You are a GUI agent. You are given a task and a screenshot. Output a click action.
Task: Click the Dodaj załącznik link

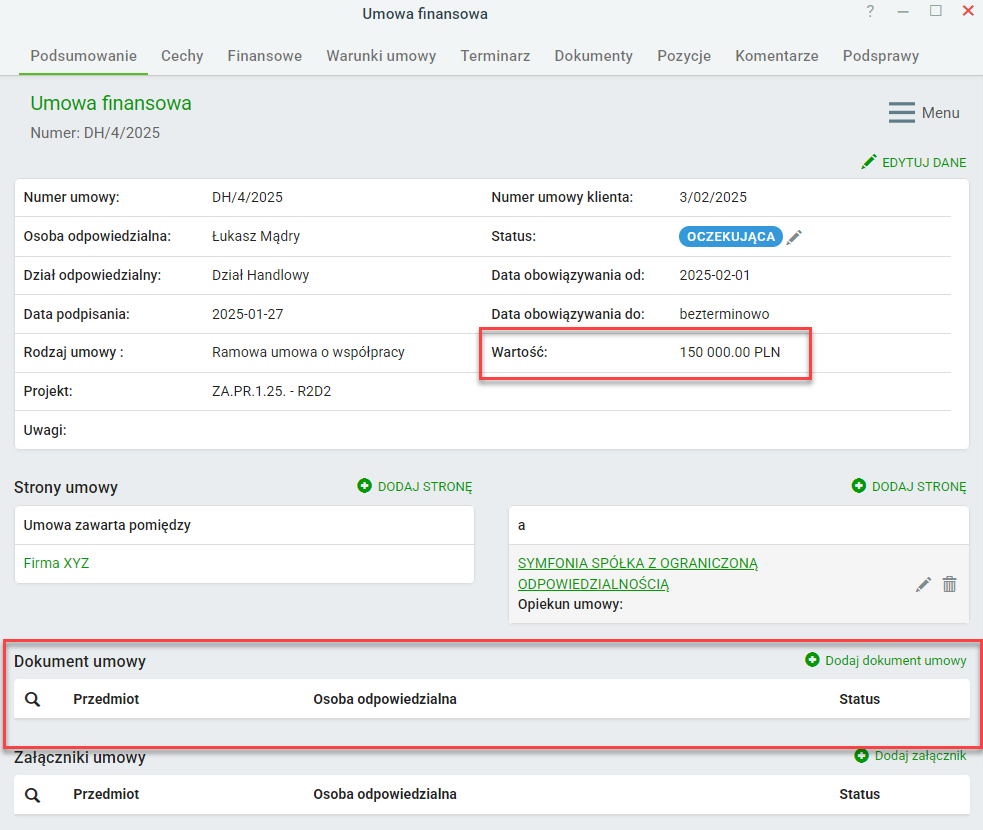pos(920,756)
